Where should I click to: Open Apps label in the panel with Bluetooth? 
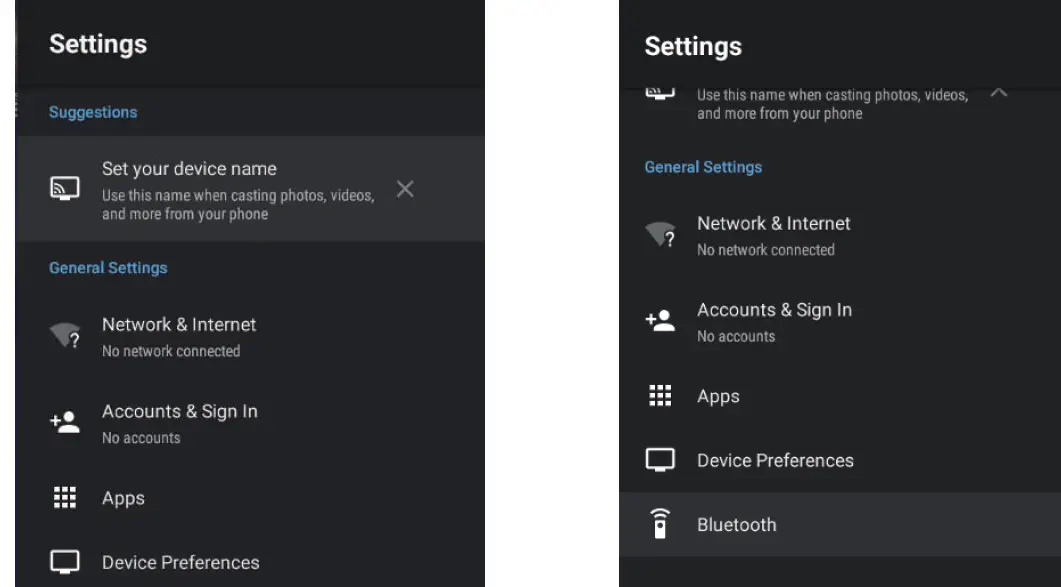tap(718, 397)
